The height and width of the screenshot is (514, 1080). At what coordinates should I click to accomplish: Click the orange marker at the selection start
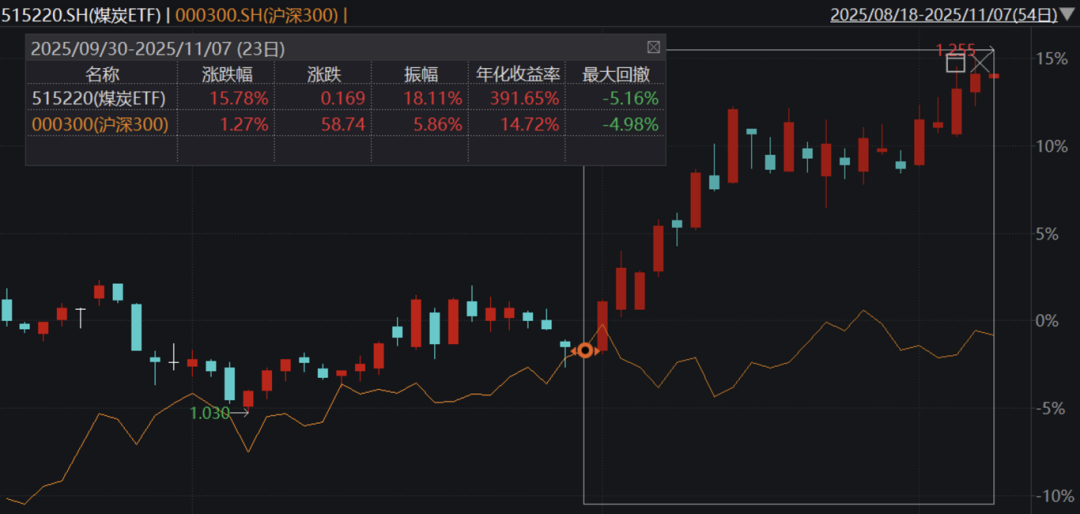(585, 351)
